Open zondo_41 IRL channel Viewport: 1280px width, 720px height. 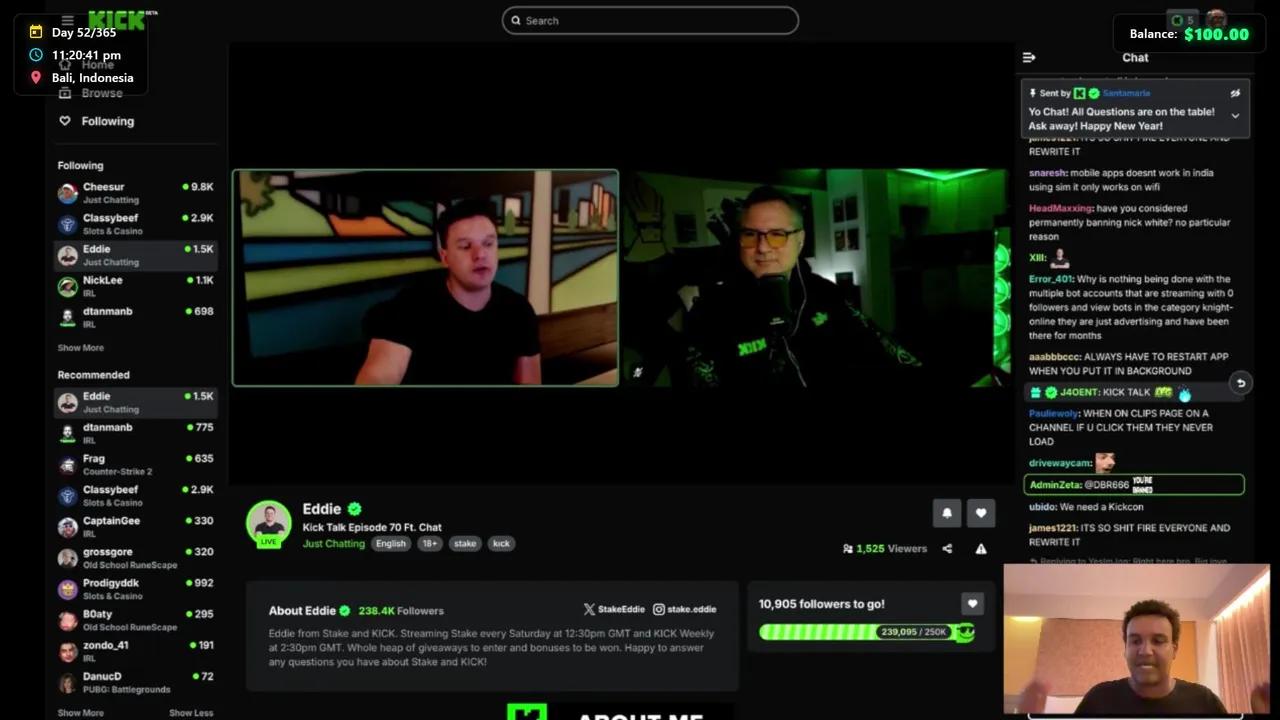[x=136, y=651]
